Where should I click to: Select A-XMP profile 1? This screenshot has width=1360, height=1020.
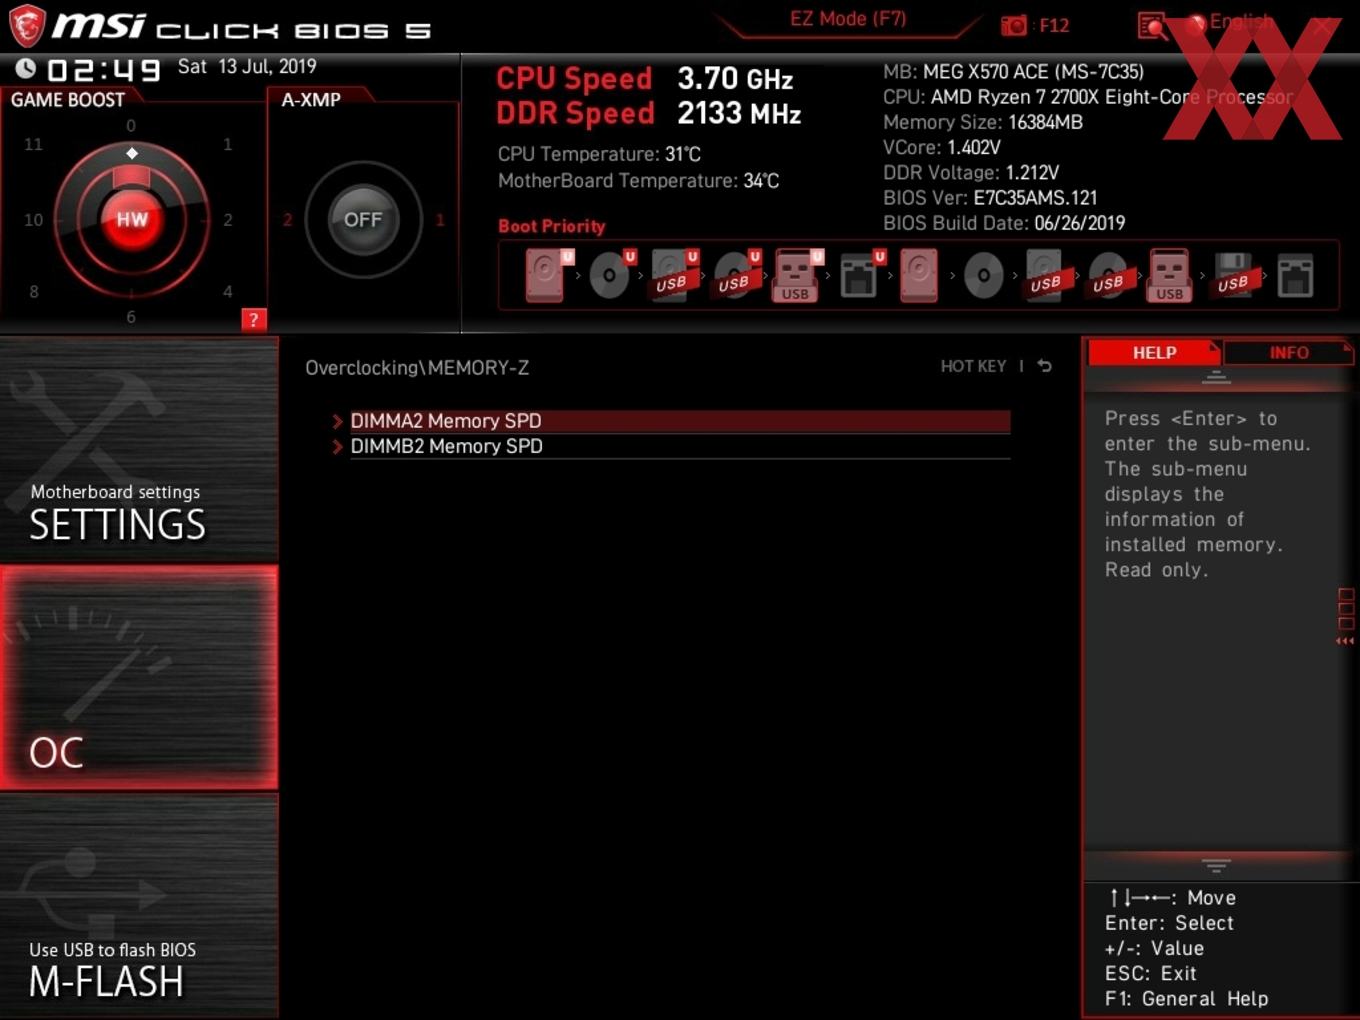(x=439, y=220)
